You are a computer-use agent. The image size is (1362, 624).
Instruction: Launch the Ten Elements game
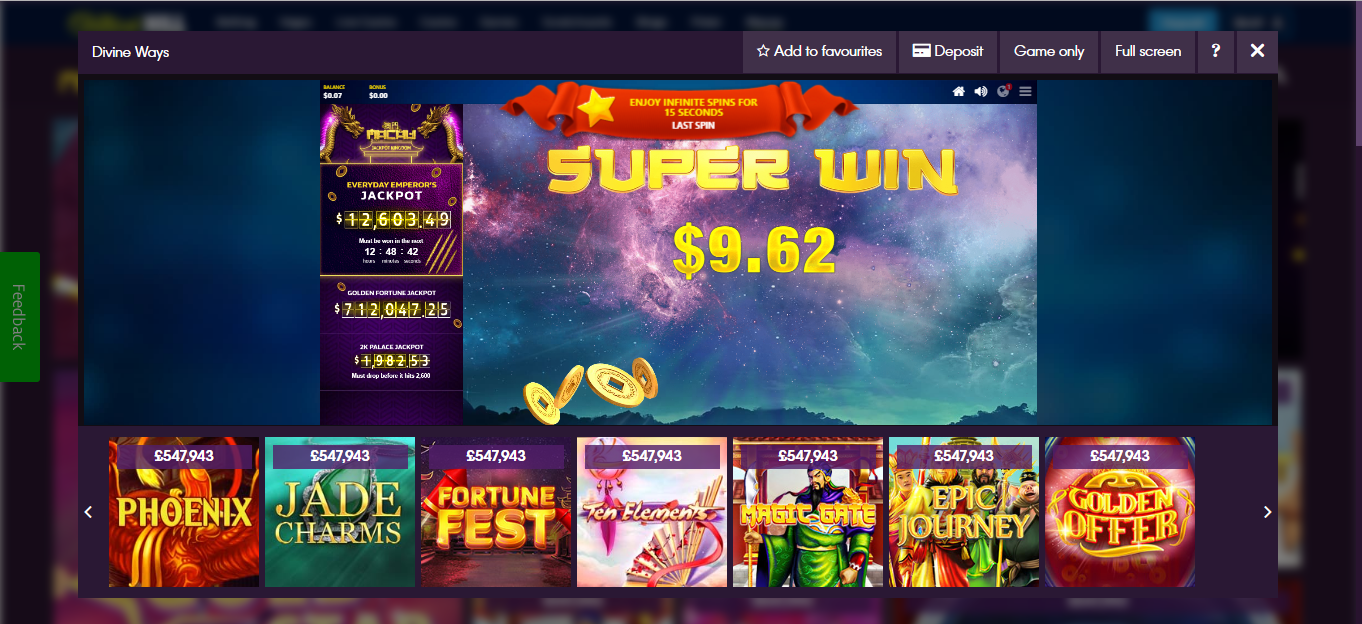(652, 512)
